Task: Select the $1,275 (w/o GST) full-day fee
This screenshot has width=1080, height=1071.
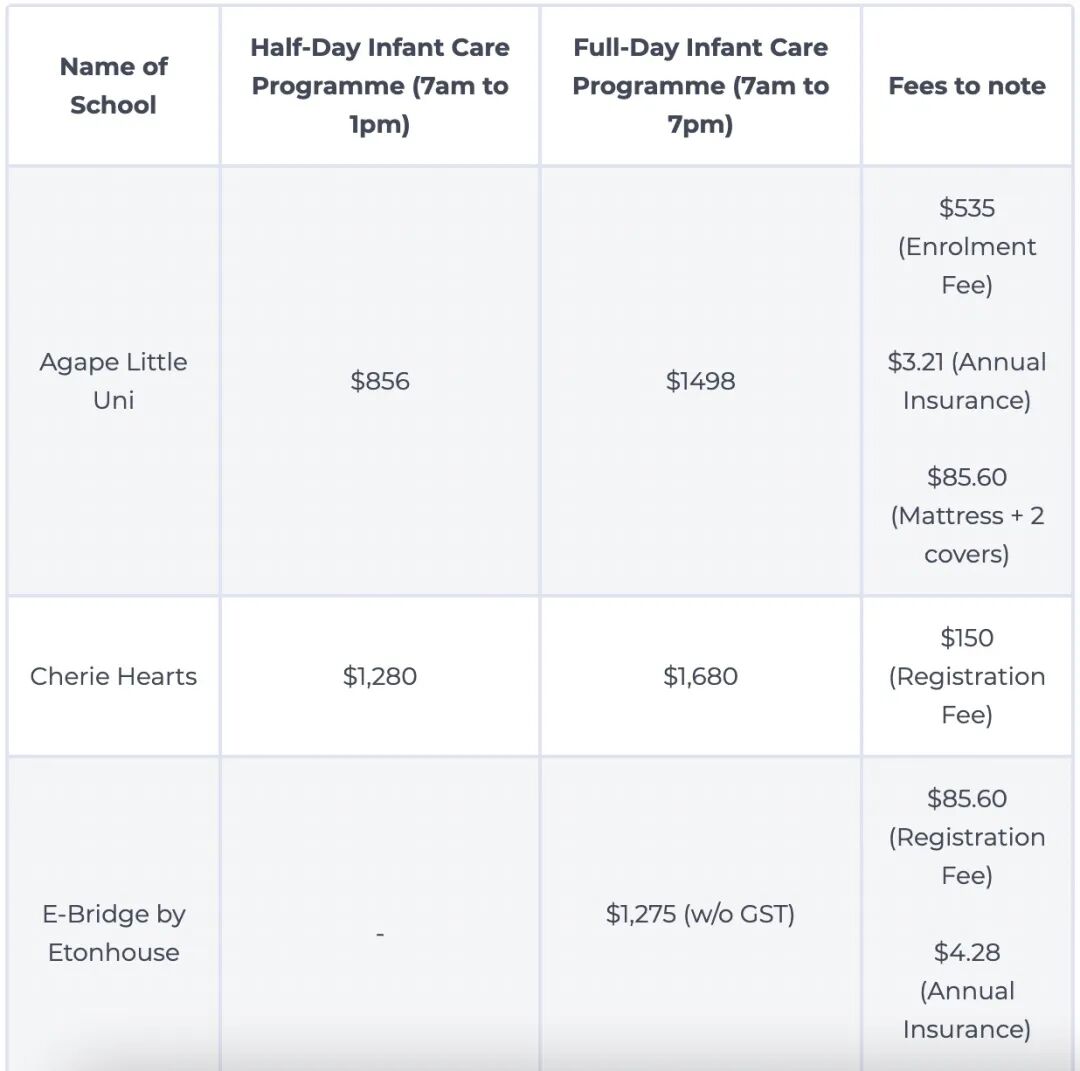Action: (700, 914)
